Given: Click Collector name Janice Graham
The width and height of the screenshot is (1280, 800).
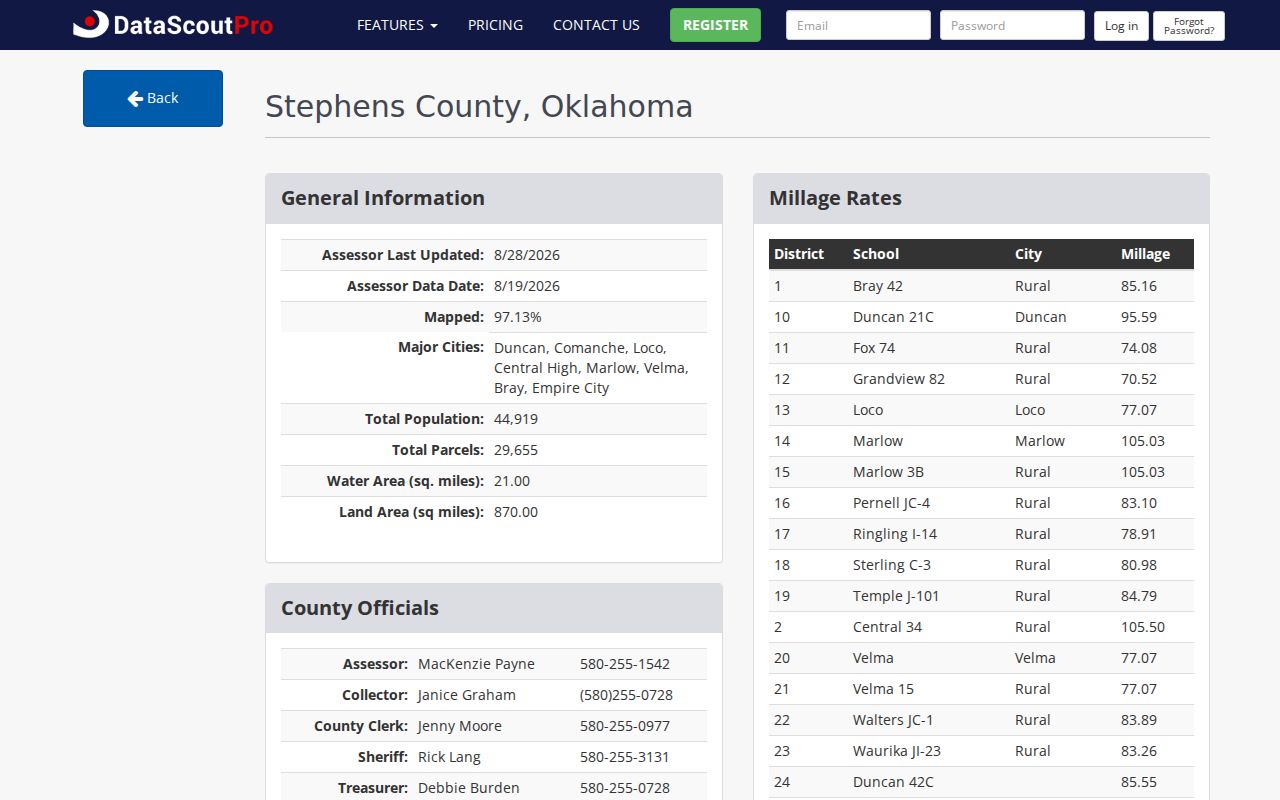Looking at the screenshot, I should (x=467, y=695).
